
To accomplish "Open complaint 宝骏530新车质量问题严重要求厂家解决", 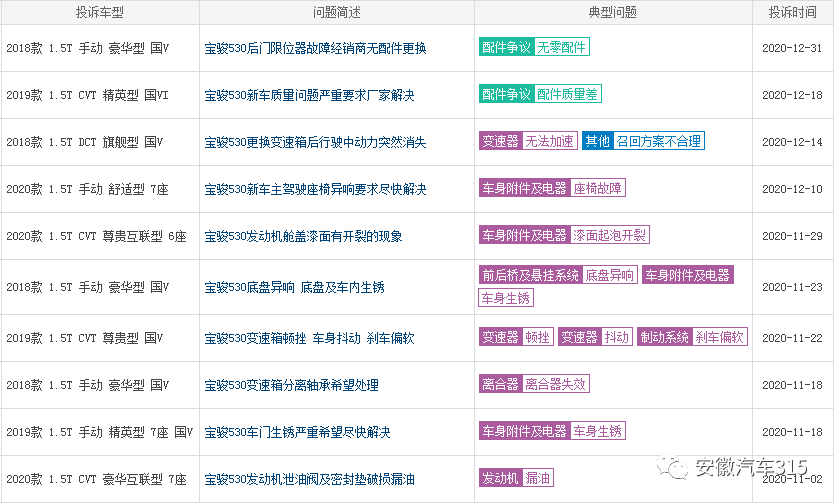I will pos(310,95).
